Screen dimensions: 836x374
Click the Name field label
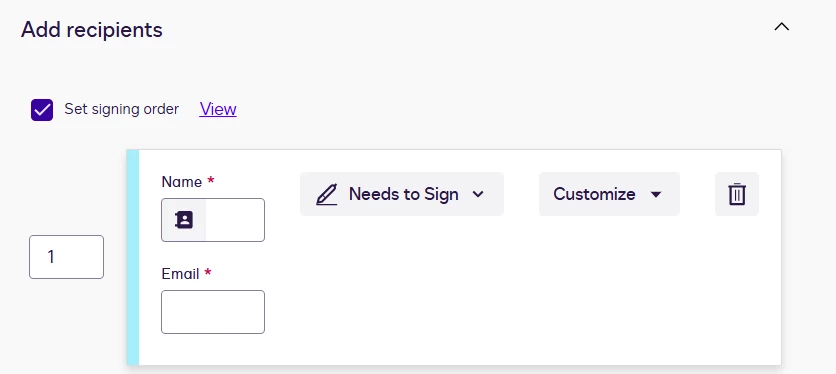coord(182,182)
